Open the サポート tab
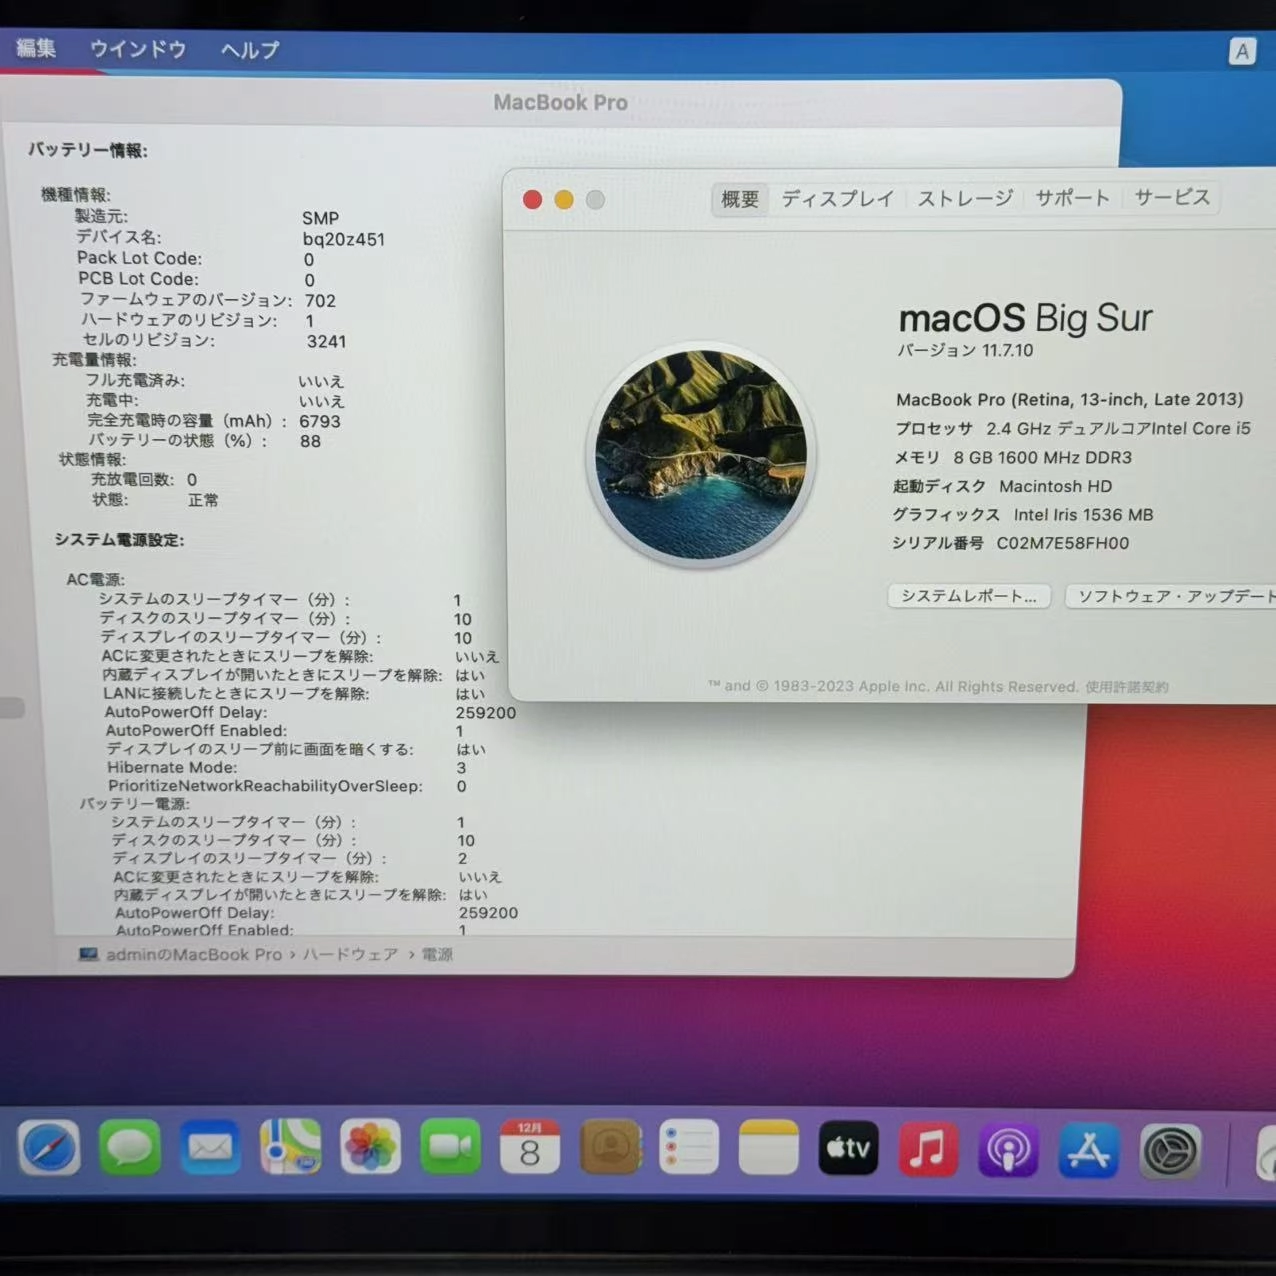The height and width of the screenshot is (1276, 1276). pyautogui.click(x=1072, y=197)
